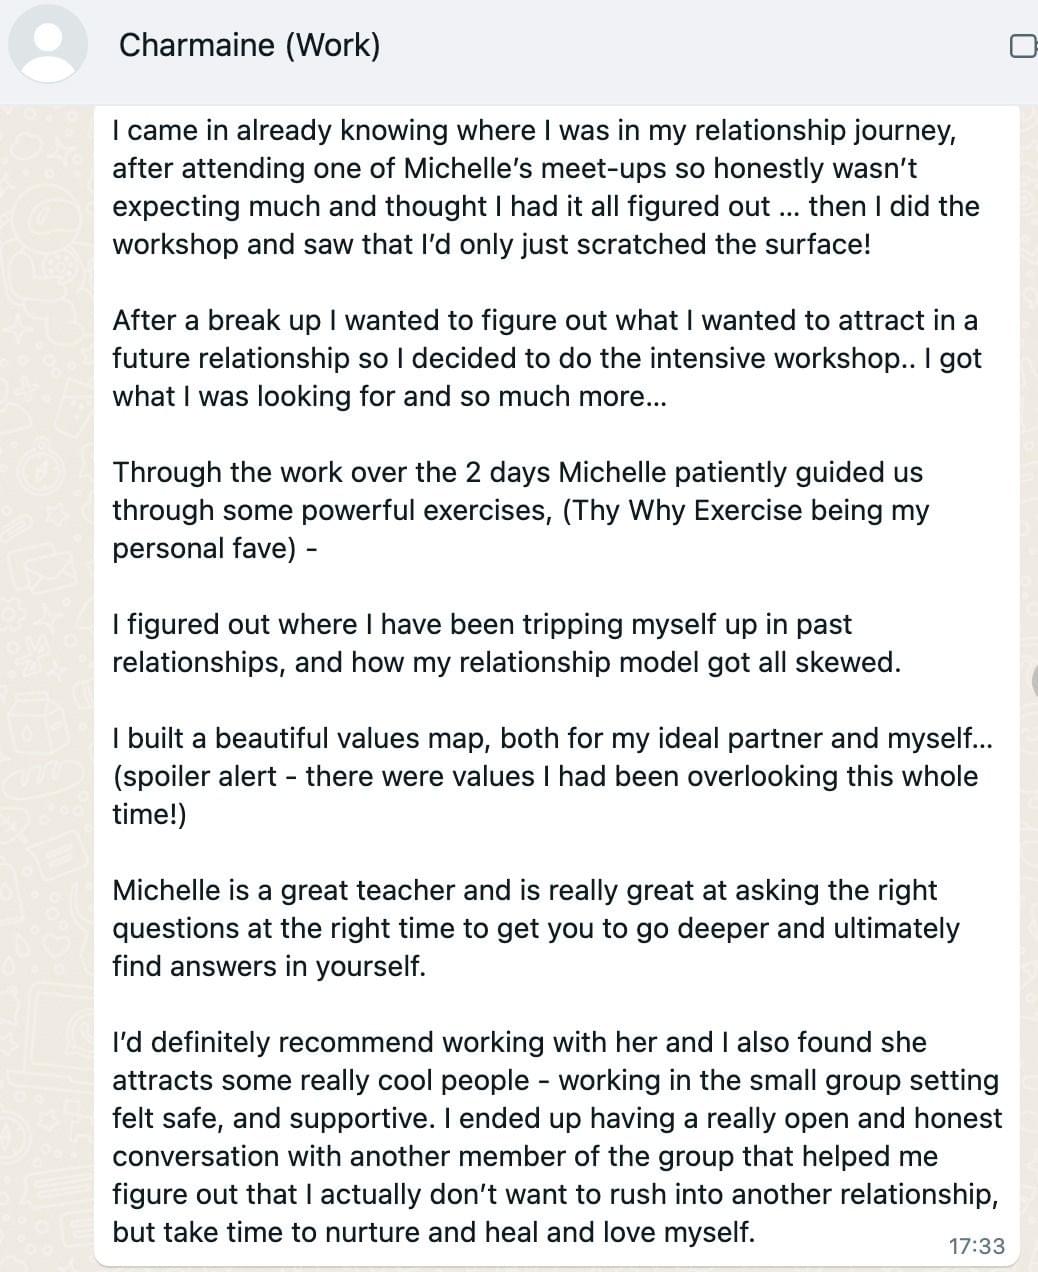Start a video call from the header icon
This screenshot has height=1272, width=1038.
click(1024, 46)
